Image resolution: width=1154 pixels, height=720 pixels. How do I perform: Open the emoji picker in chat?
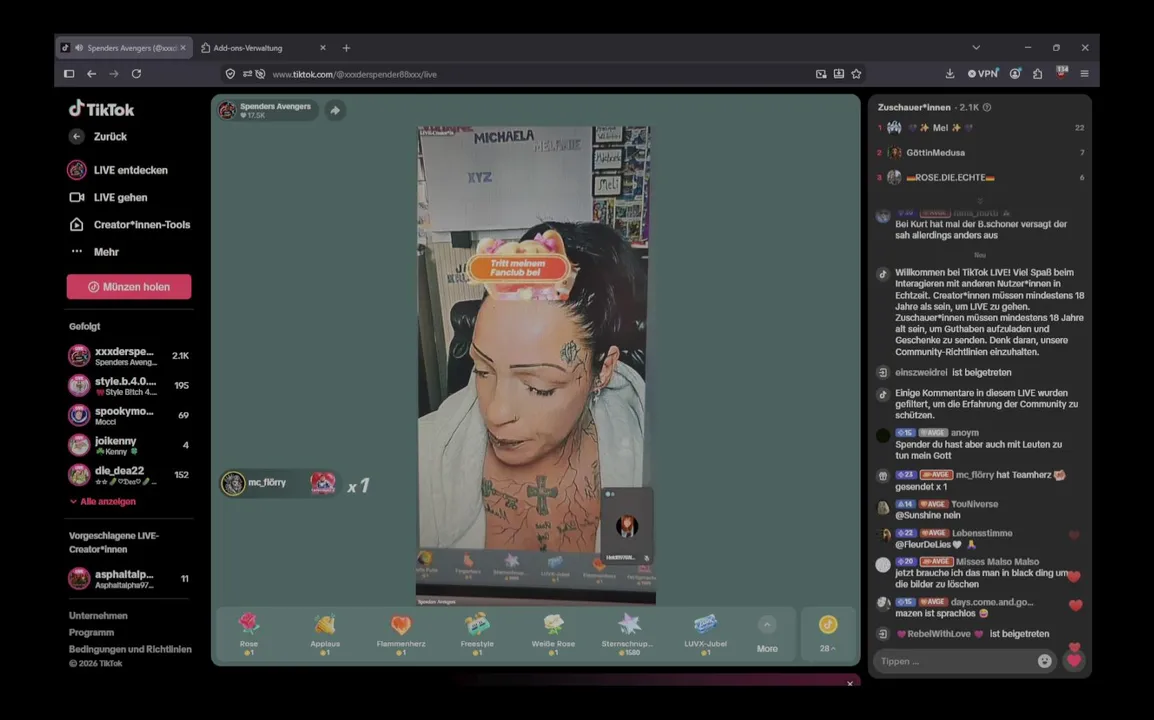(1044, 661)
